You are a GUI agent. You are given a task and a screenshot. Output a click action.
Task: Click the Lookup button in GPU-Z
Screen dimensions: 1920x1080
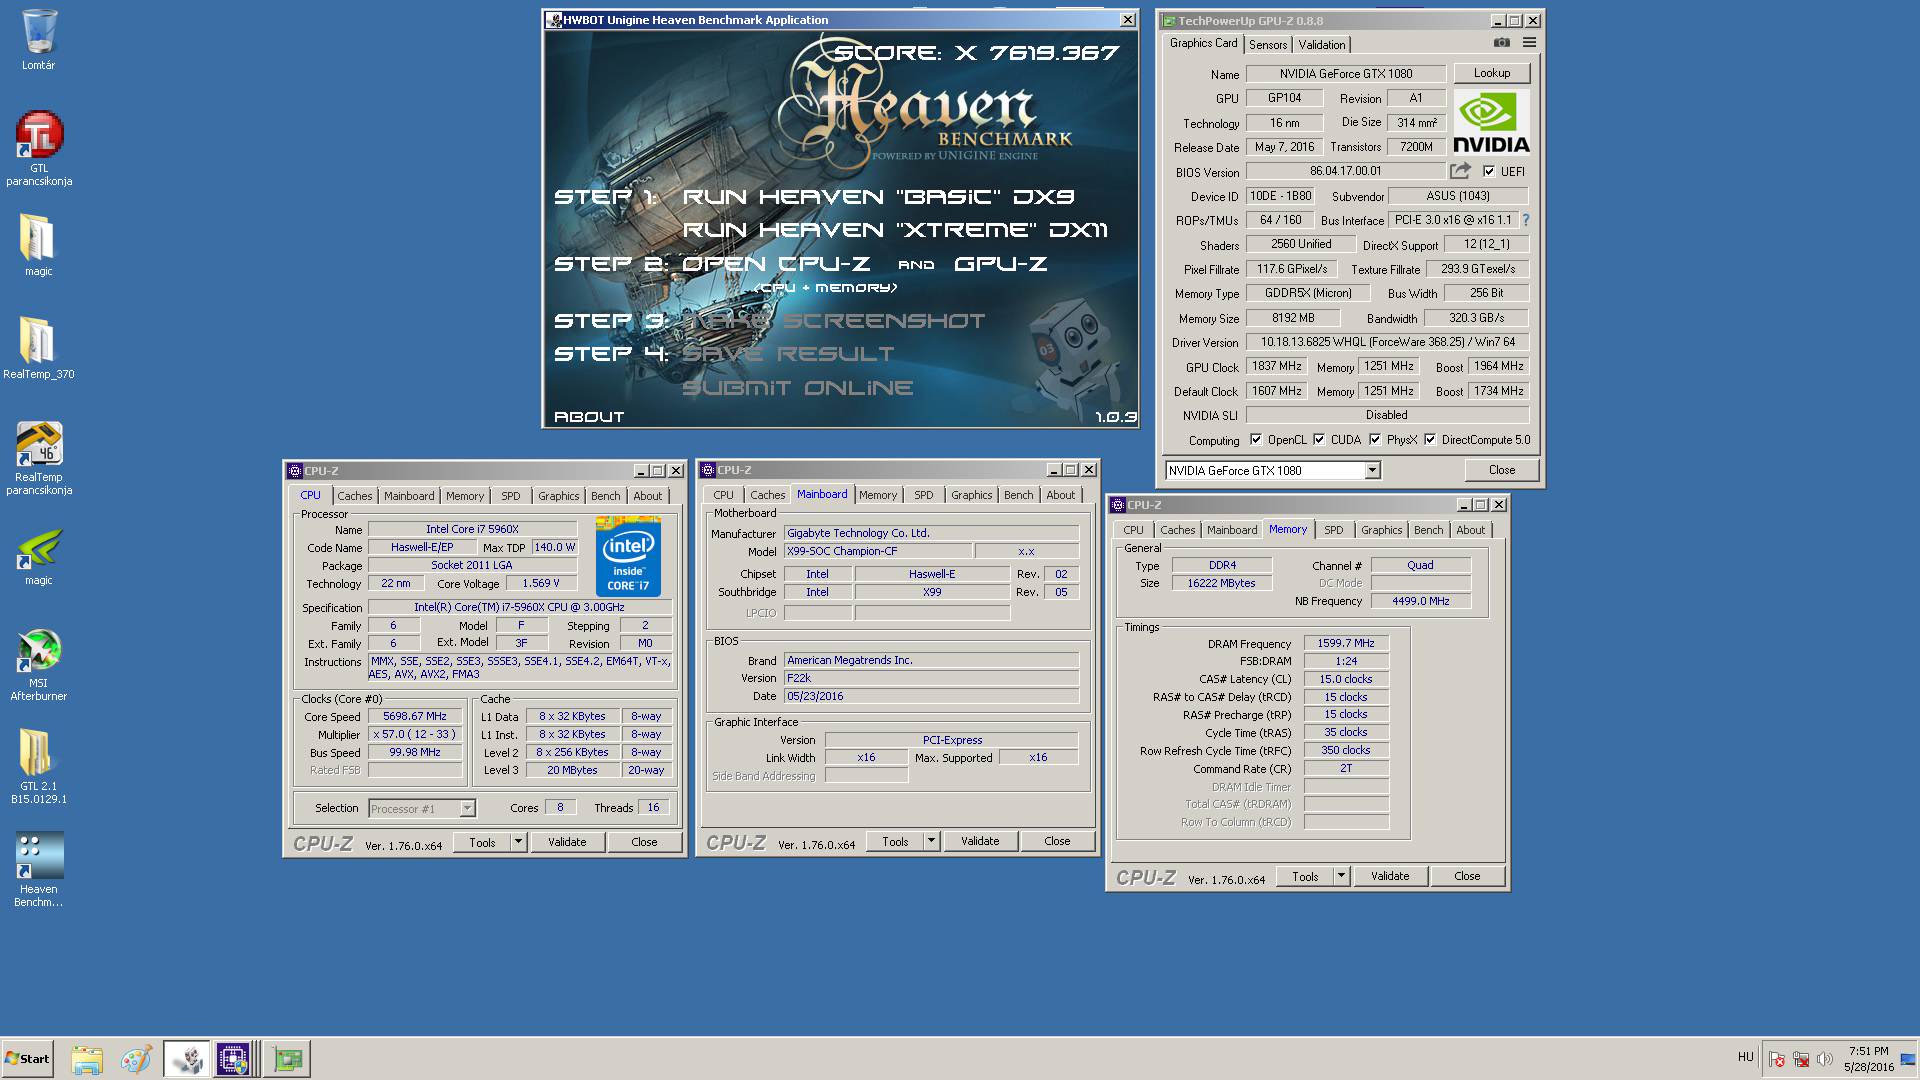click(x=1491, y=73)
